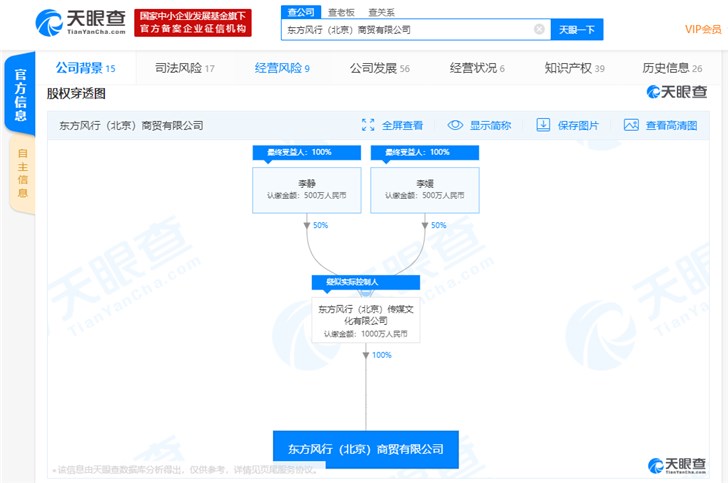Click the 保存图片 button
The width and height of the screenshot is (728, 483).
[567, 125]
